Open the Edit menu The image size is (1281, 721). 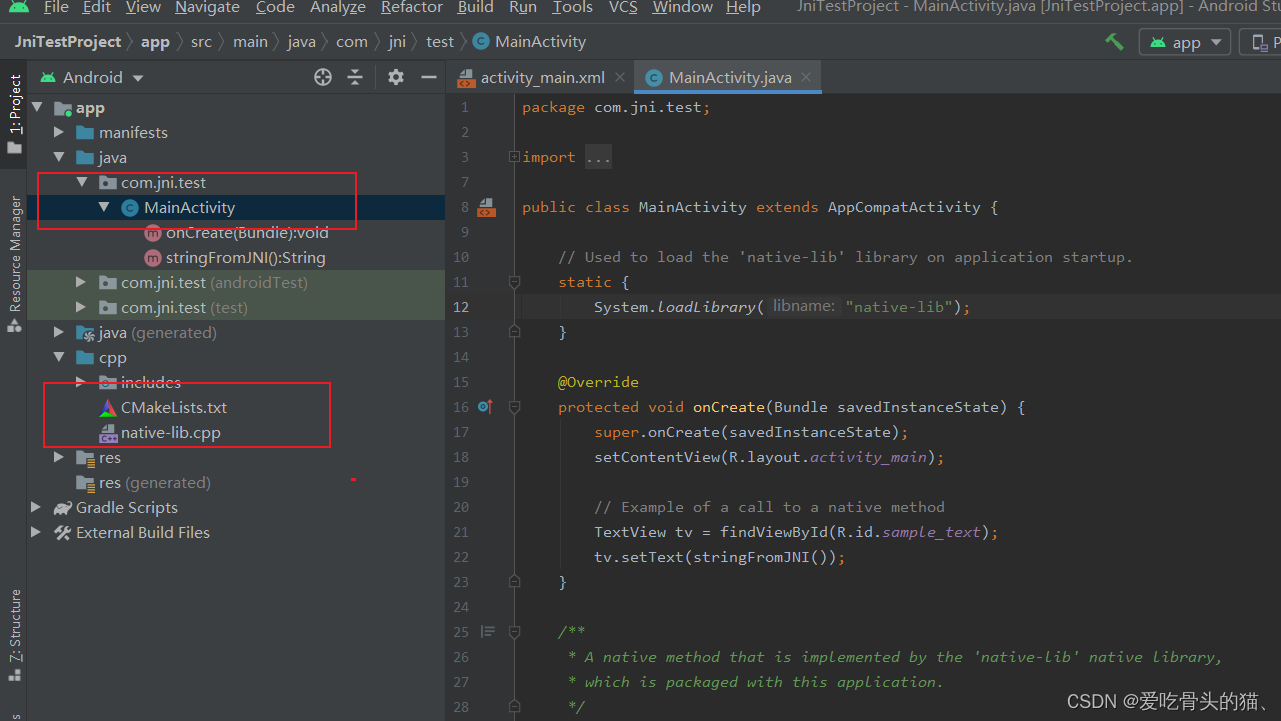[x=97, y=7]
